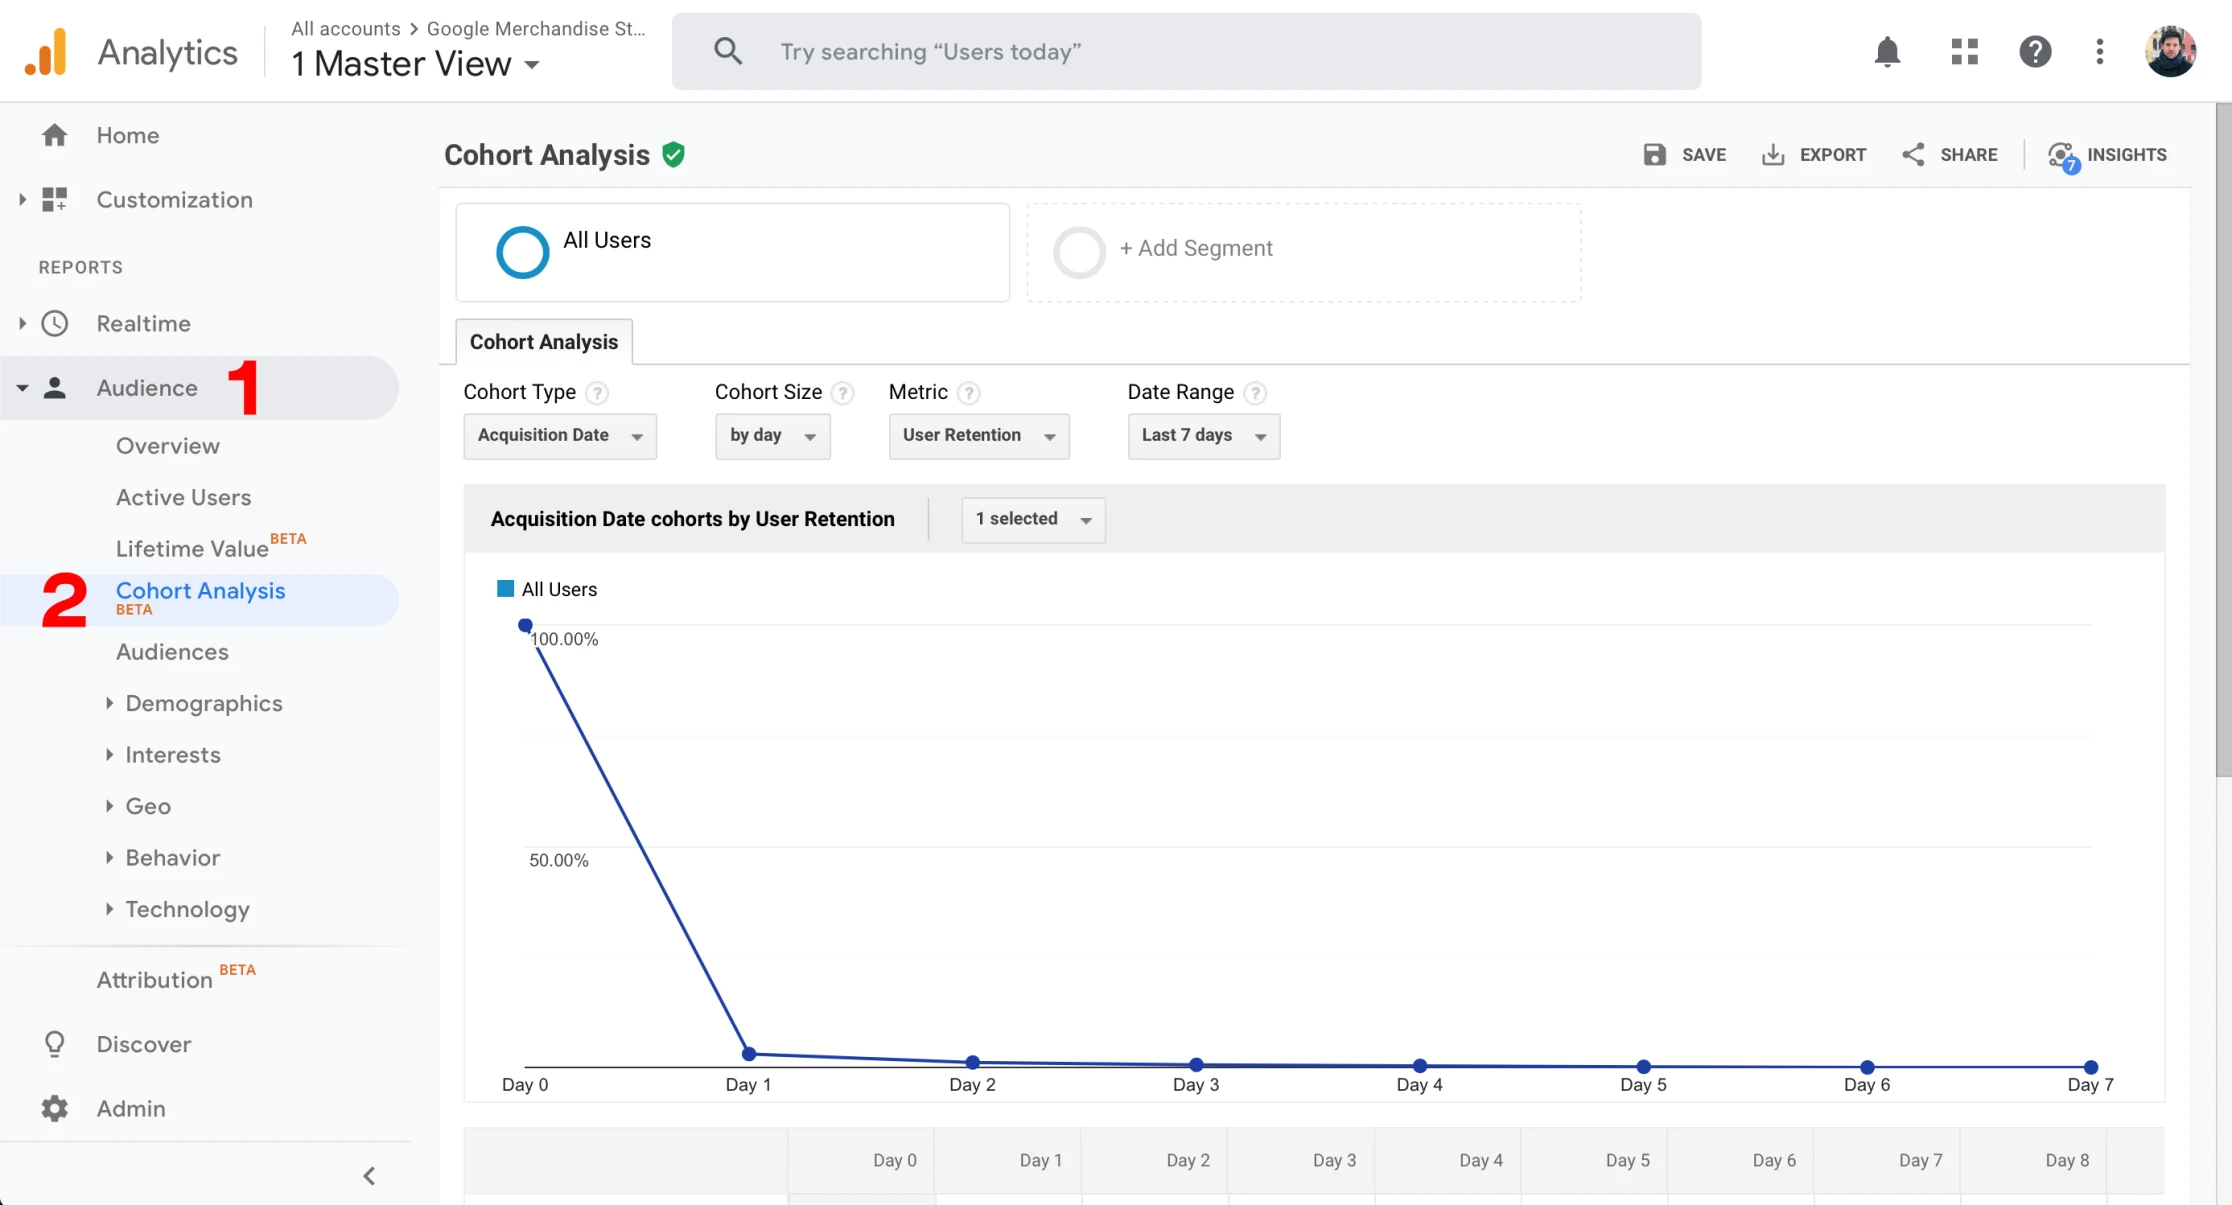Collapse sidebar with left chevron arrow

click(x=369, y=1176)
